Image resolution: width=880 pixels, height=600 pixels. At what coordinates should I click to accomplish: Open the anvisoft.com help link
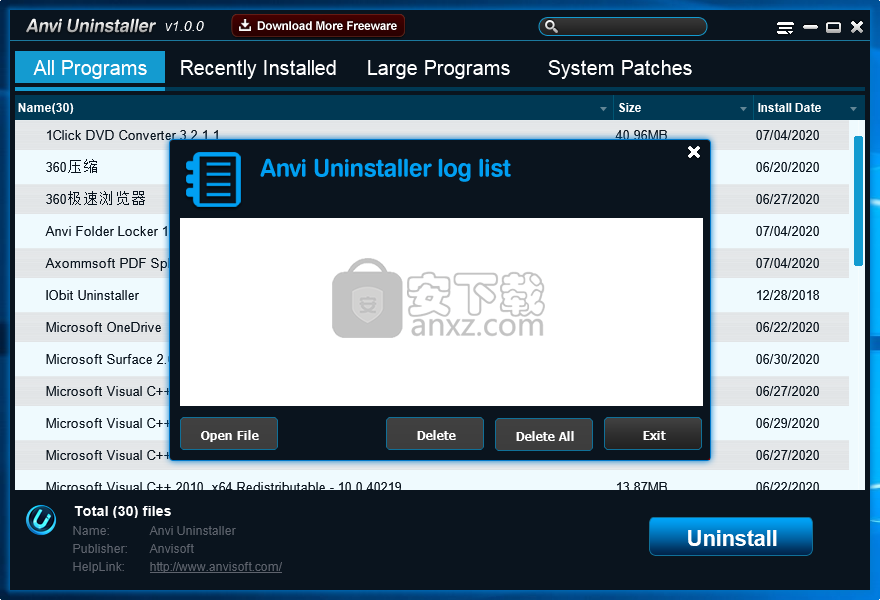coord(216,567)
